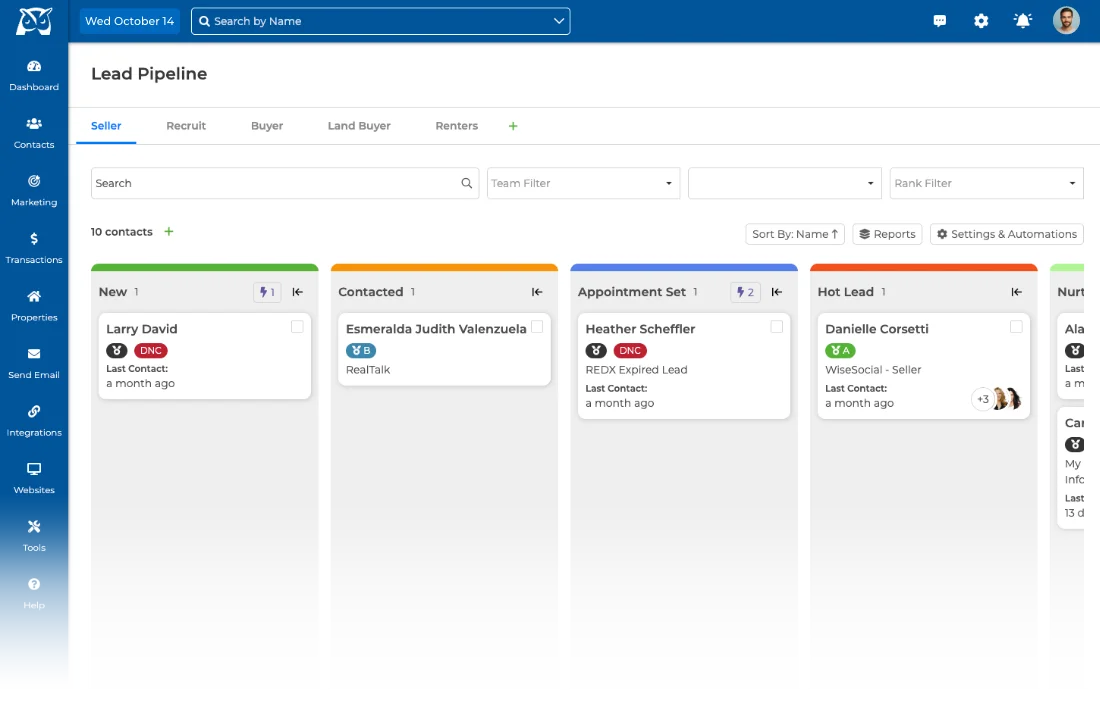Open Tools in the sidebar
This screenshot has height=702, width=1100.
(x=34, y=536)
